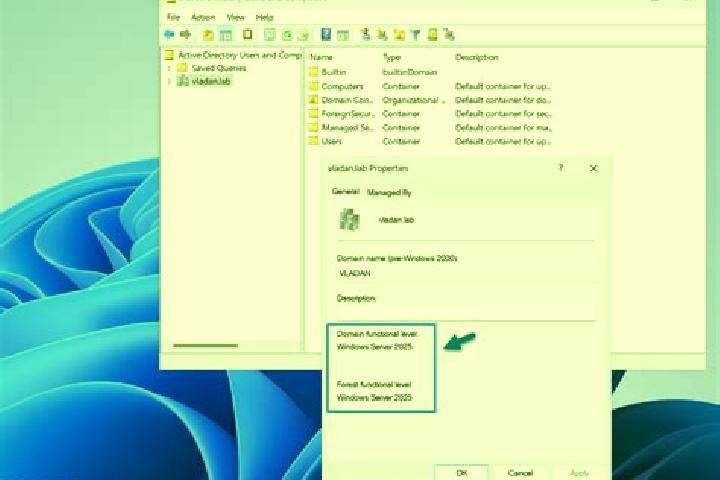Click the Managed Service Accounts folder icon

pyautogui.click(x=314, y=127)
